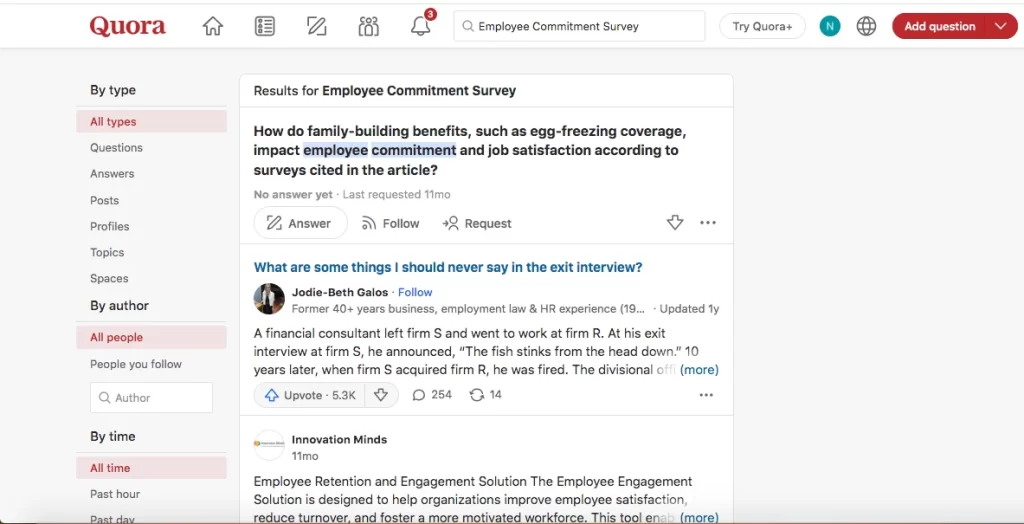Viewport: 1024px width, 524px height.
Task: Expand the Add question dropdown arrow
Action: 1001,26
